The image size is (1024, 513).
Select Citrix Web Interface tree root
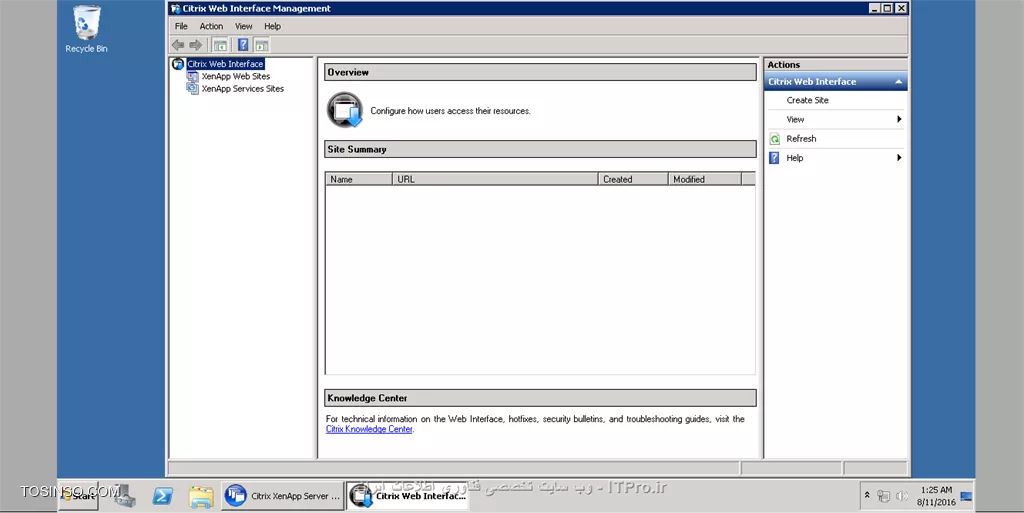coord(225,64)
